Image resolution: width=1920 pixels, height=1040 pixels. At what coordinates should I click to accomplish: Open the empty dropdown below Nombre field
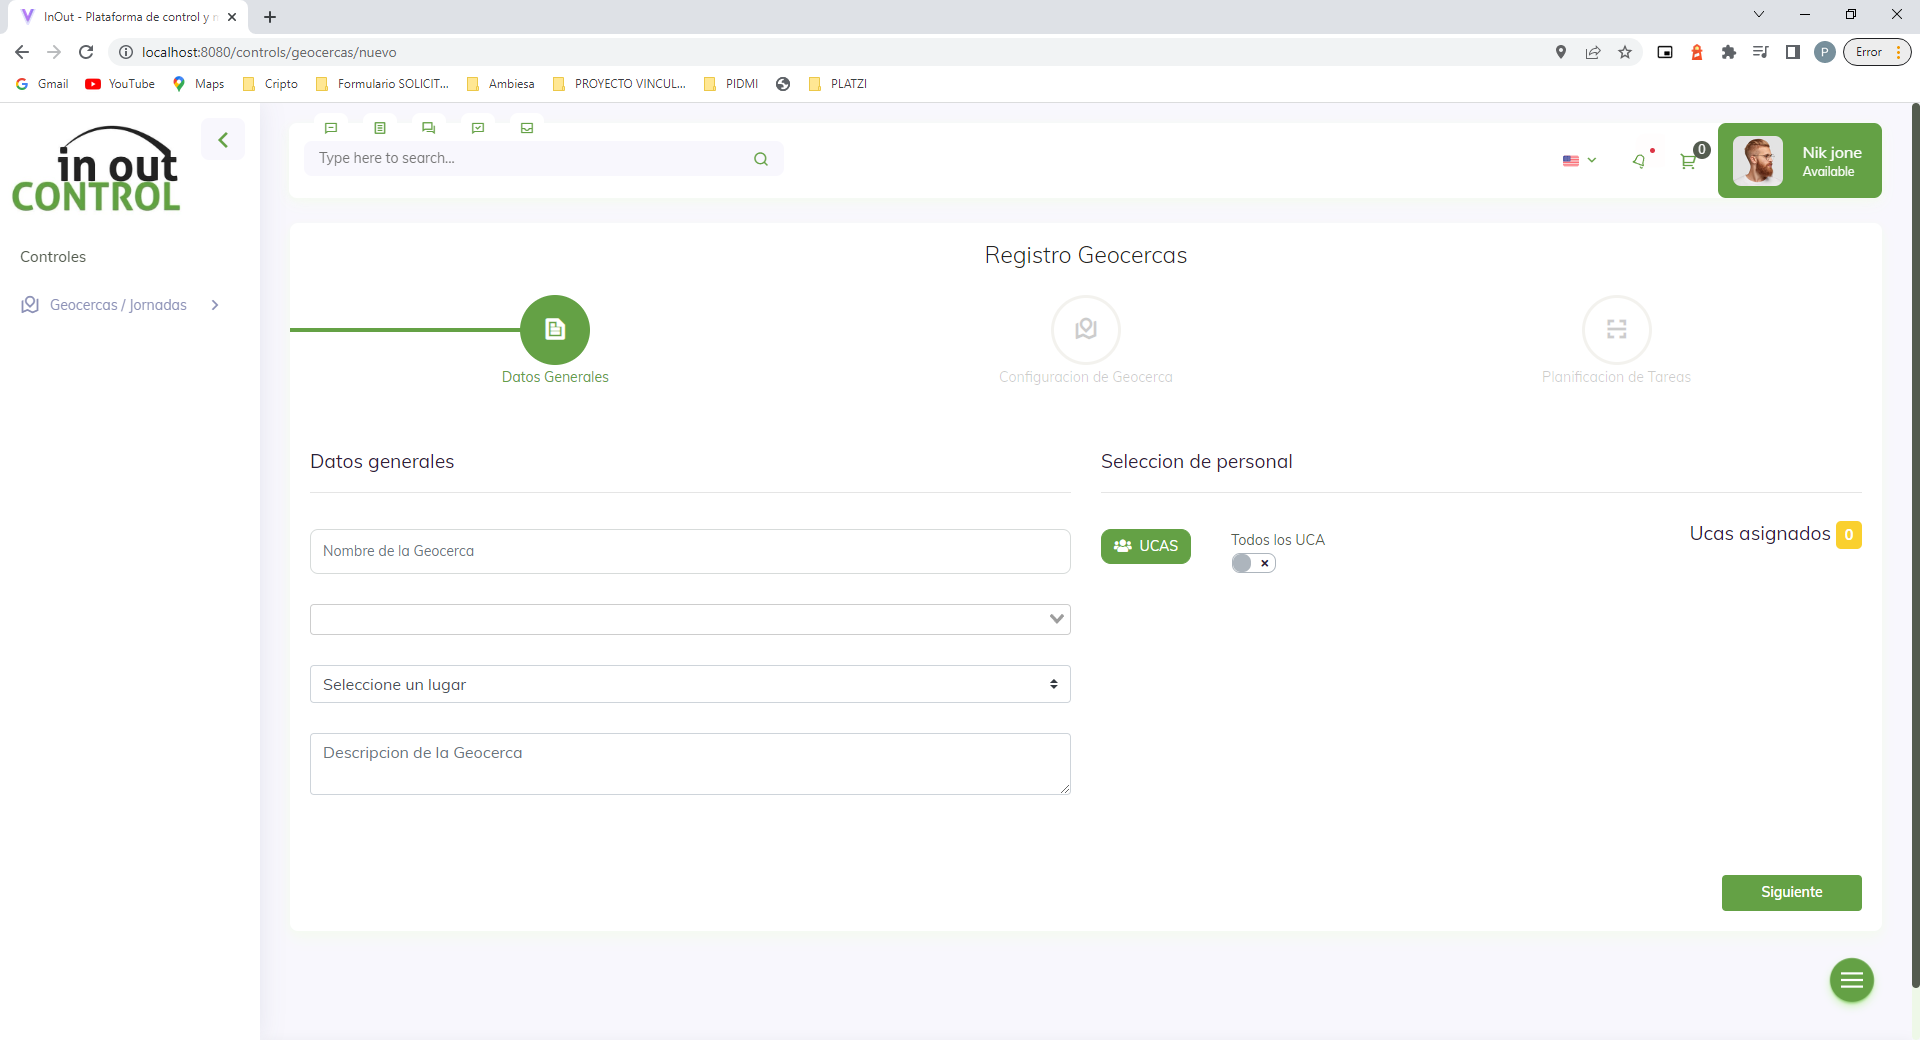point(690,619)
